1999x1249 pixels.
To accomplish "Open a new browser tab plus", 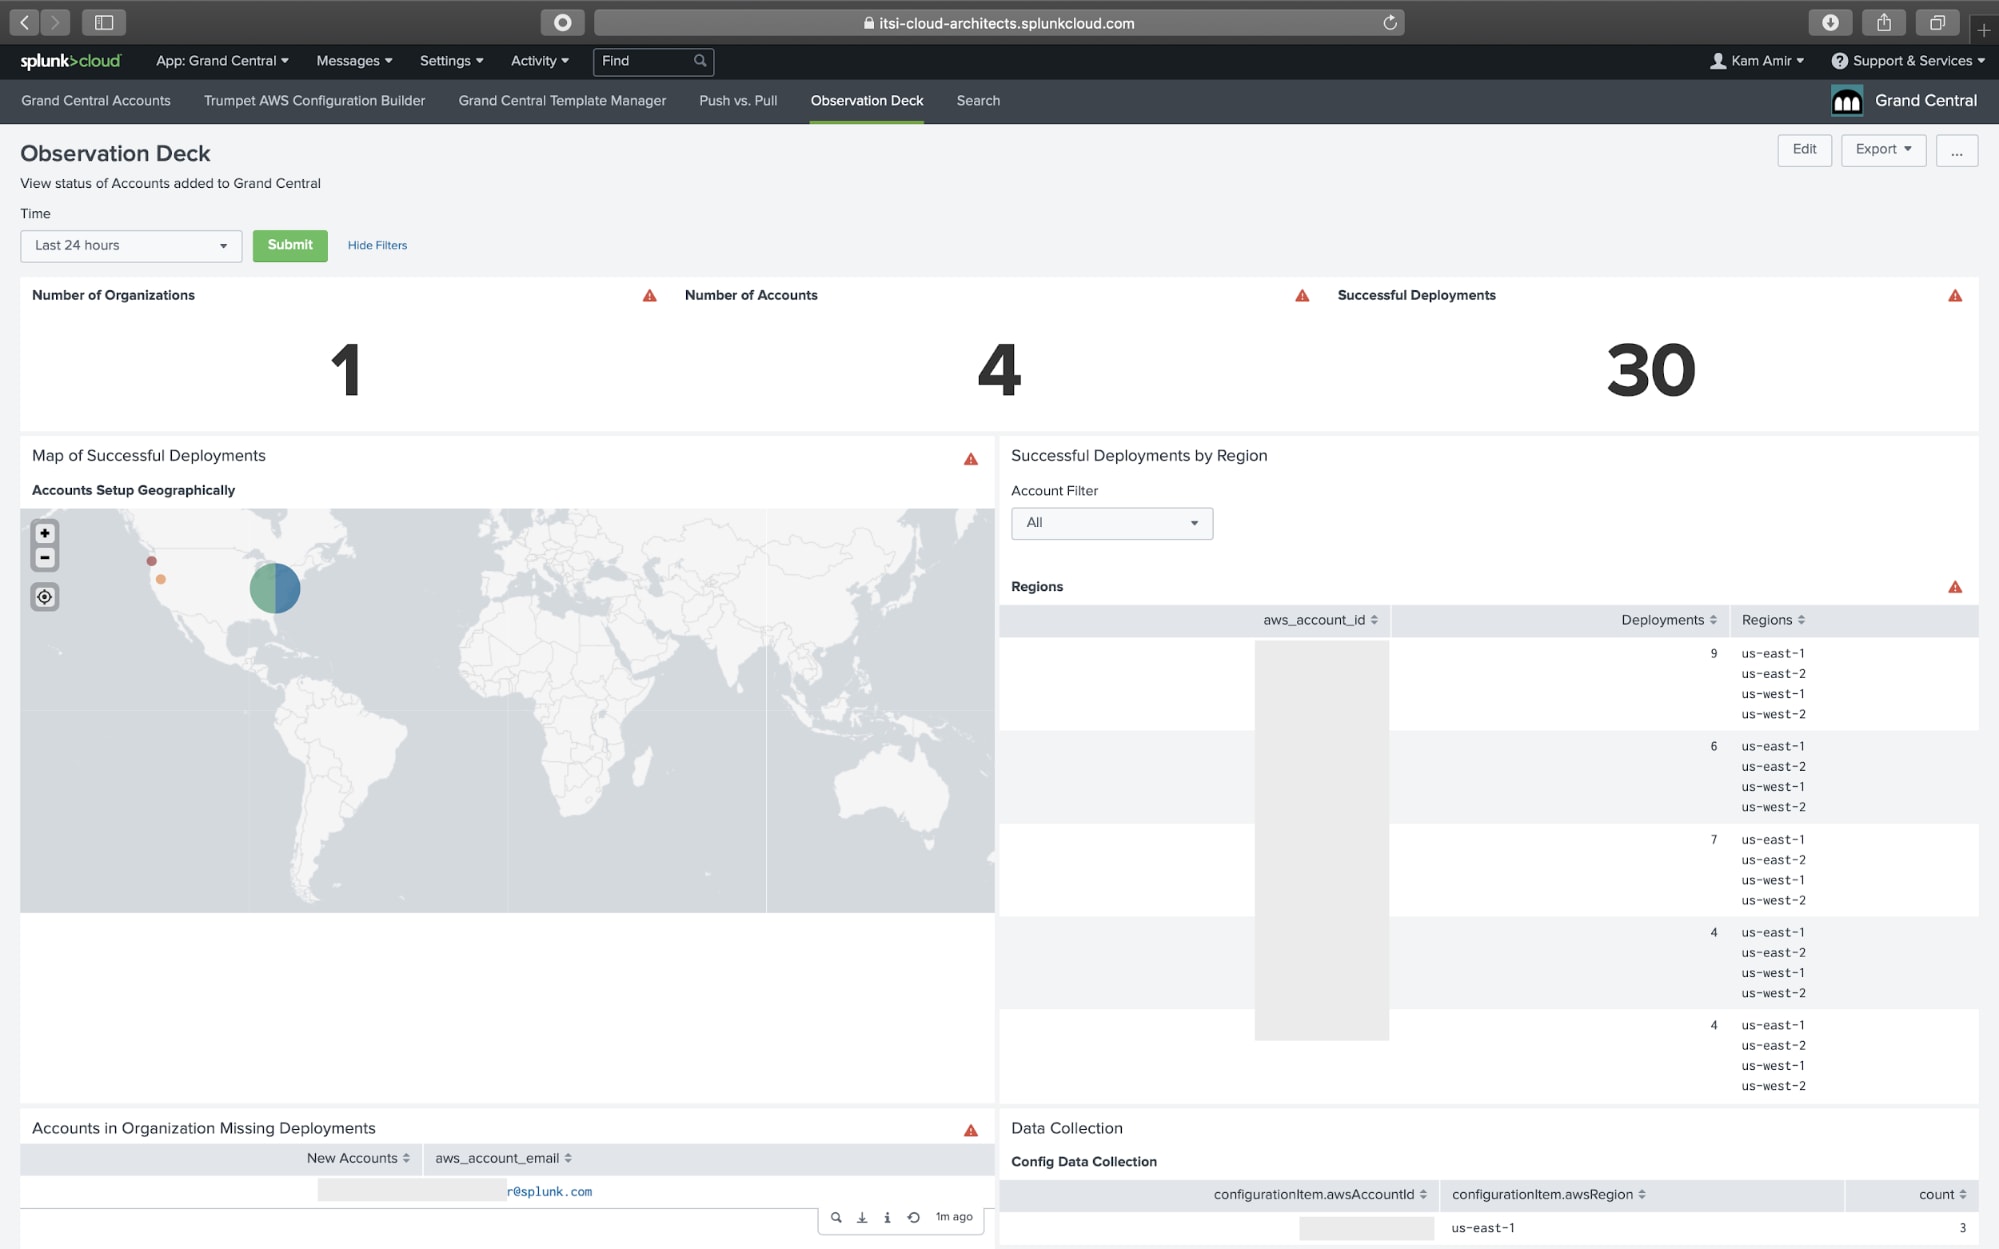I will click(x=1984, y=29).
